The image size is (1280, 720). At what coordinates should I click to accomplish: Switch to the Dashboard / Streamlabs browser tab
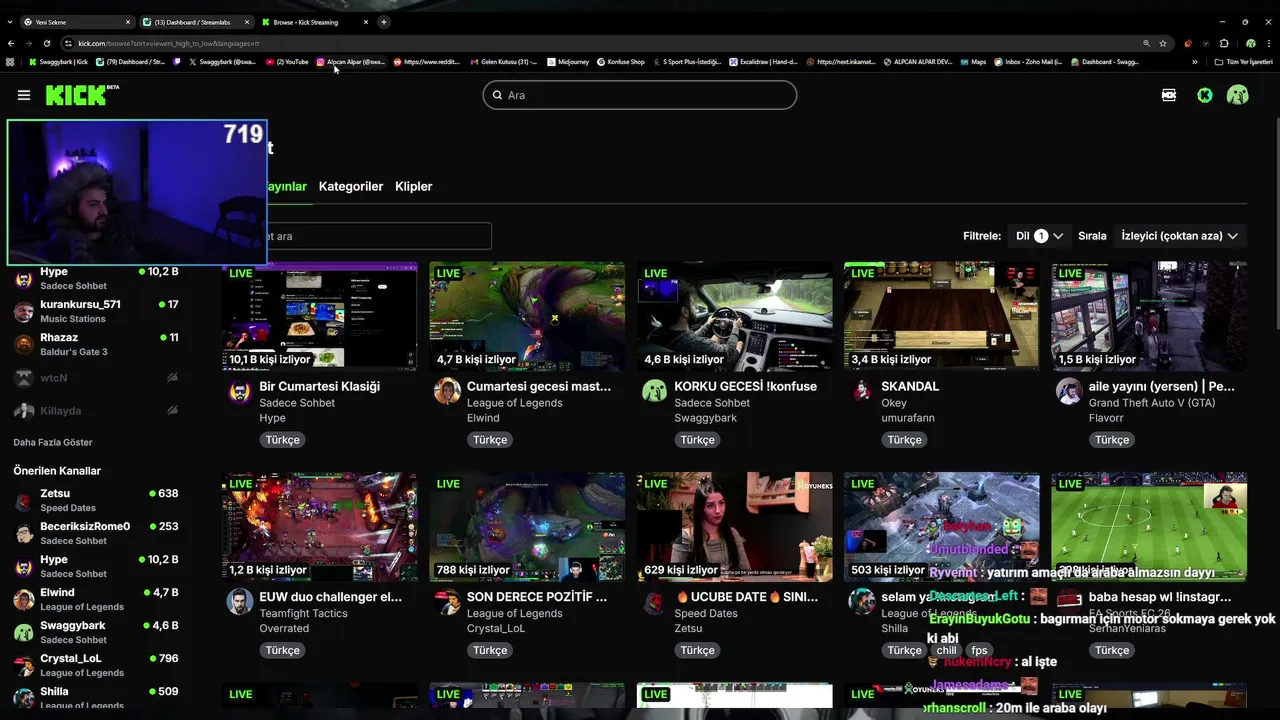click(x=195, y=22)
